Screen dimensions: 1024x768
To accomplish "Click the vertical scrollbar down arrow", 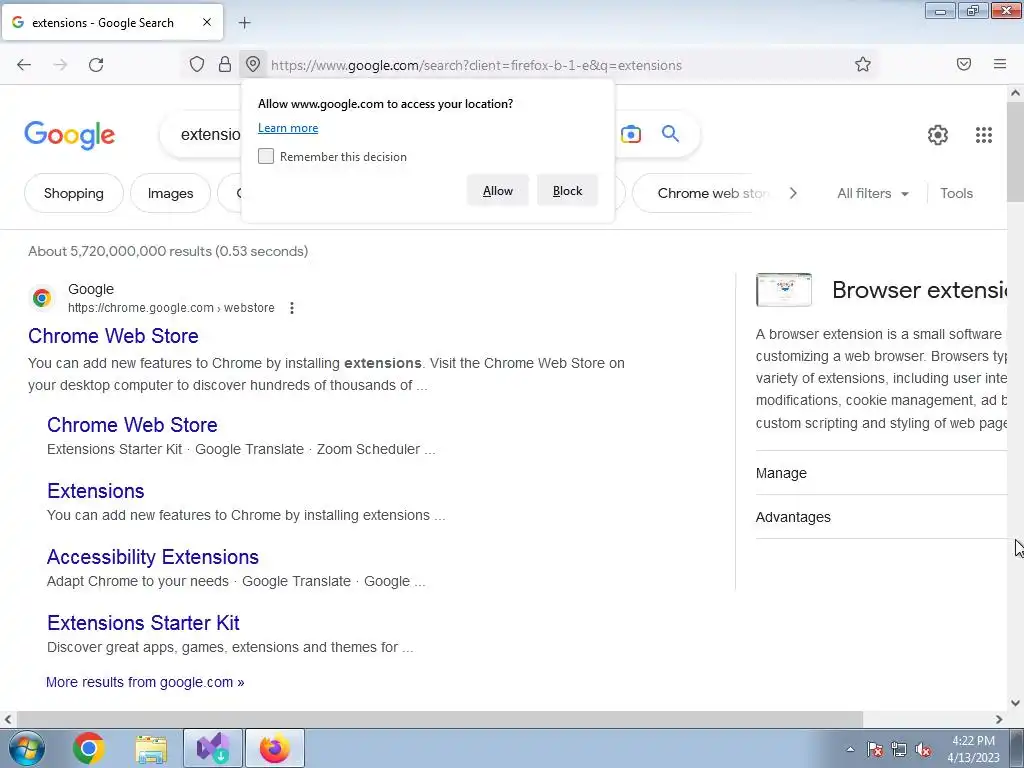I will coord(1016,703).
